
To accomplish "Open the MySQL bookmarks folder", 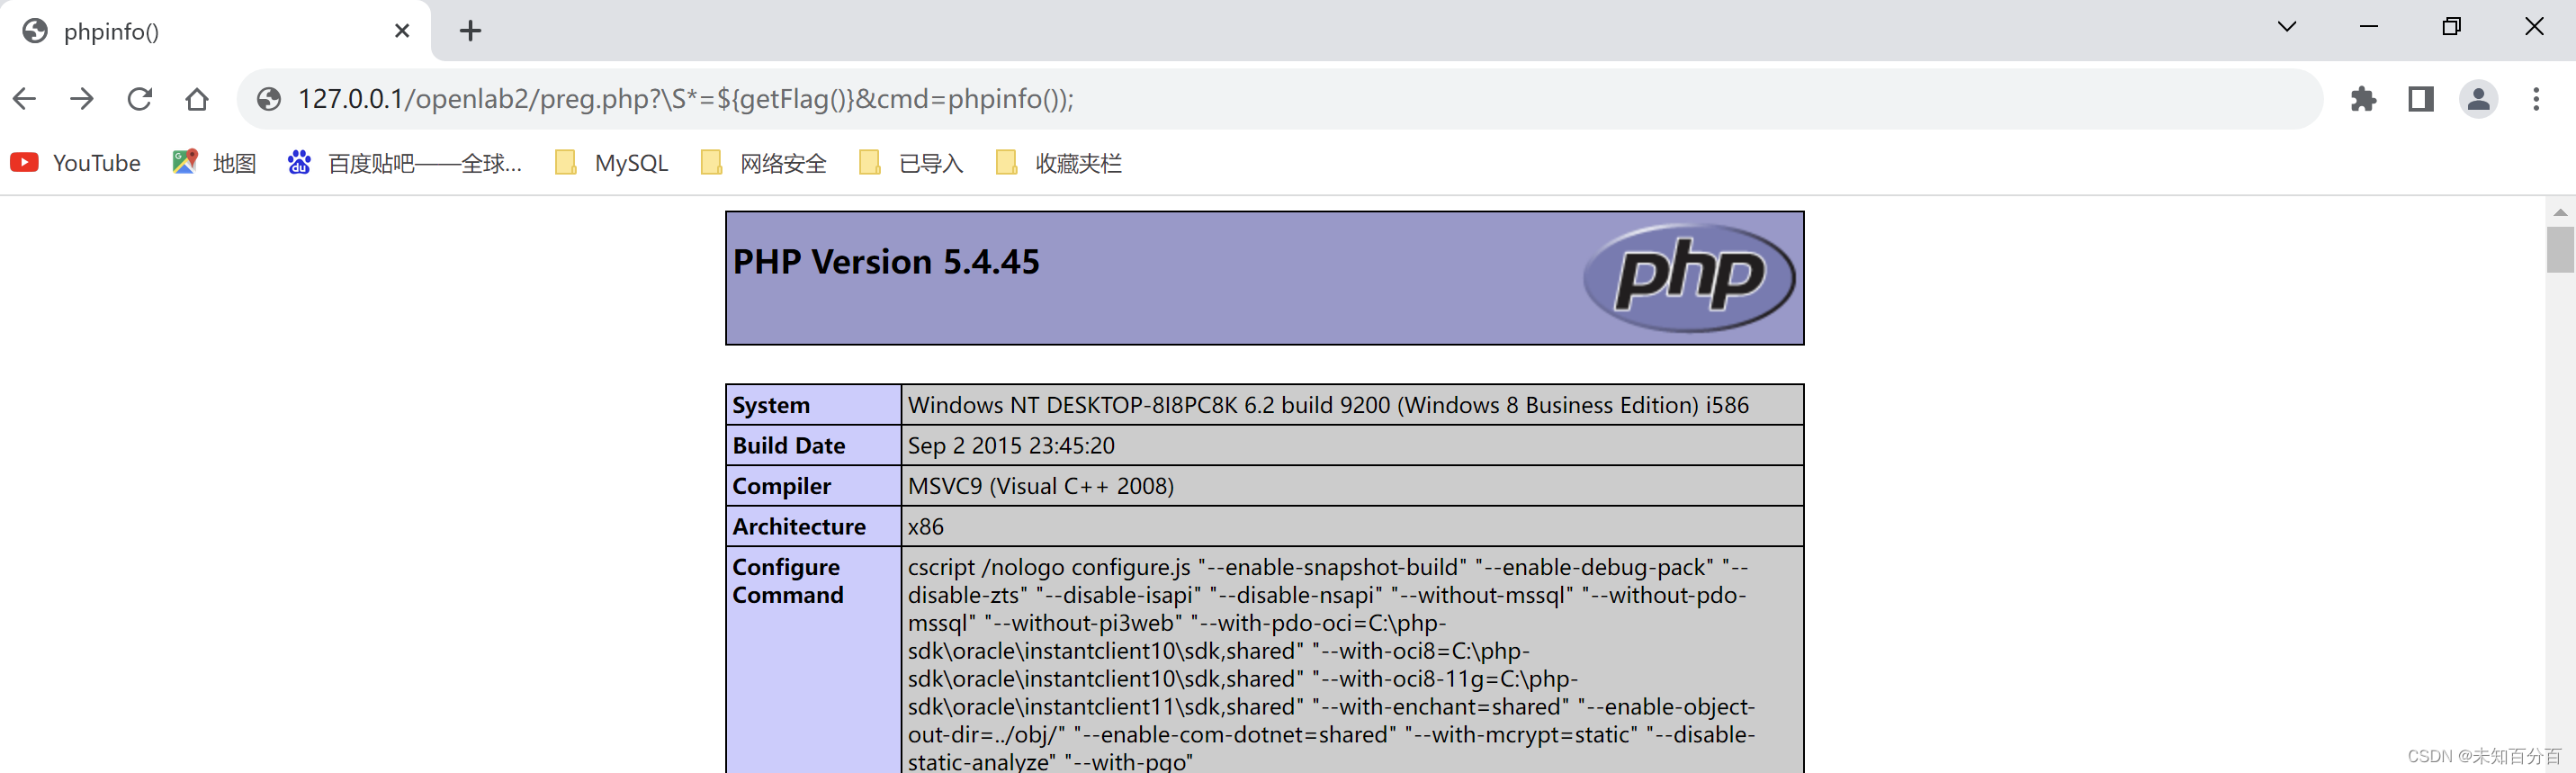I will click(612, 163).
